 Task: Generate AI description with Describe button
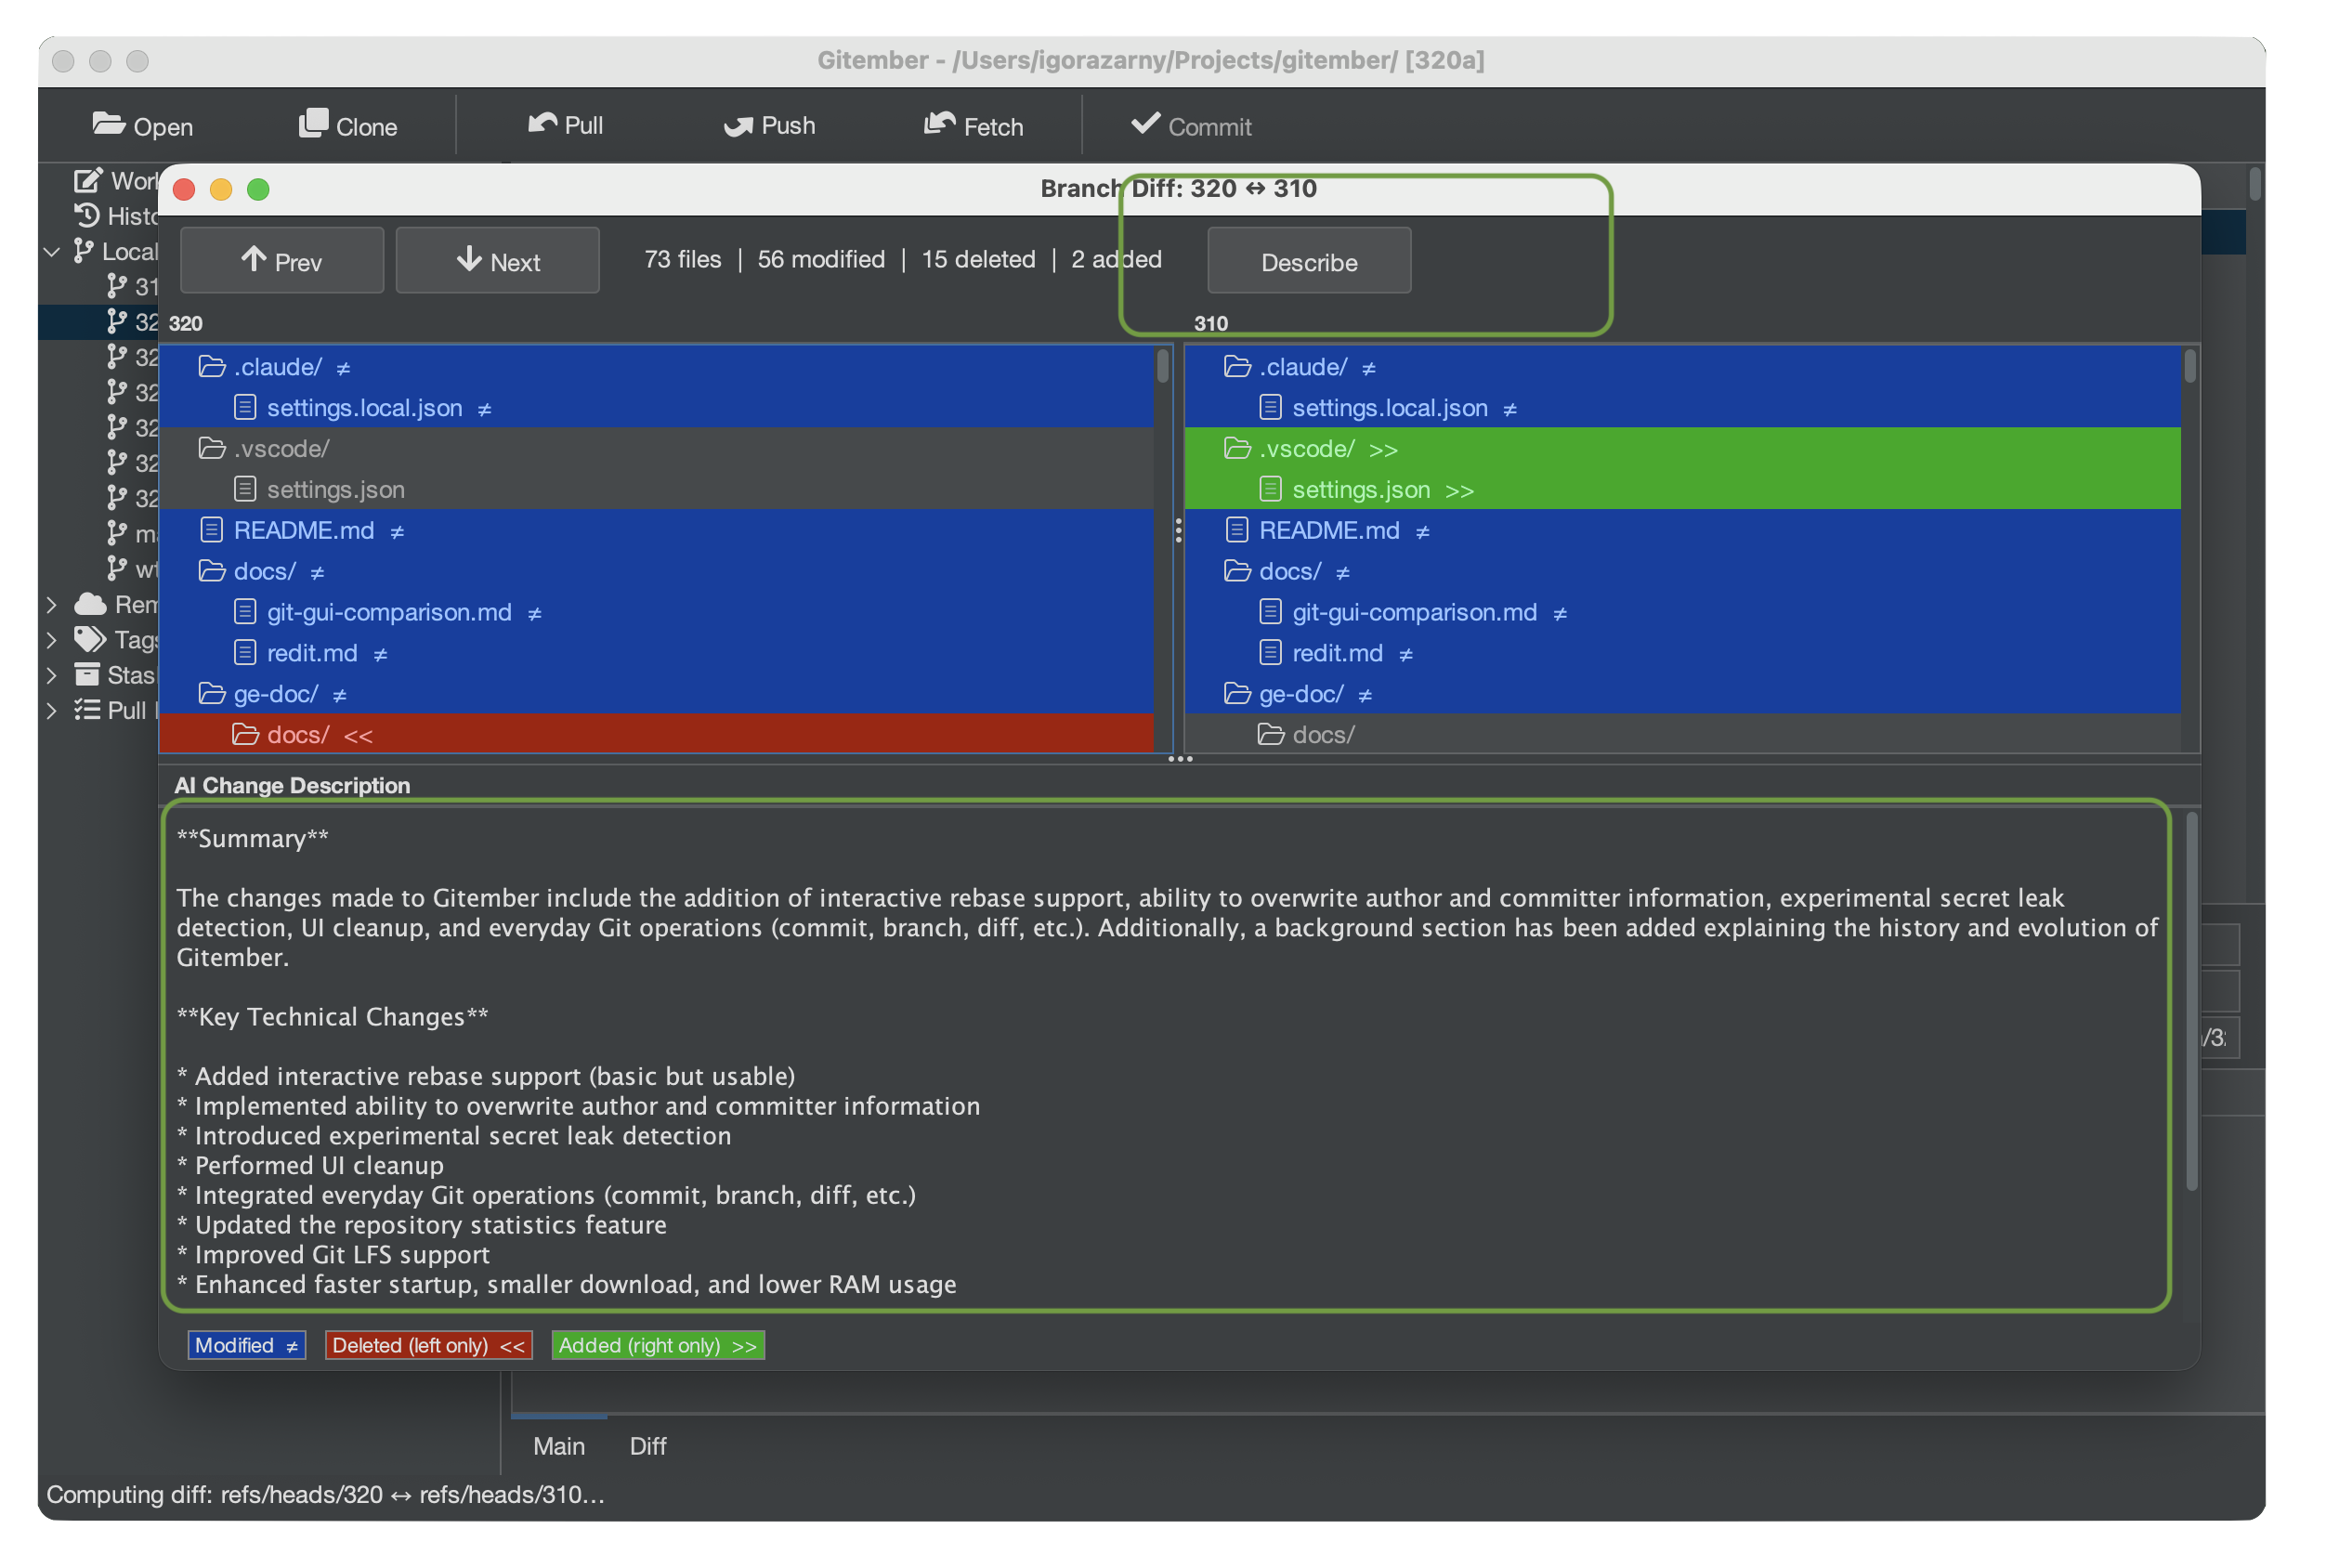pos(1308,261)
